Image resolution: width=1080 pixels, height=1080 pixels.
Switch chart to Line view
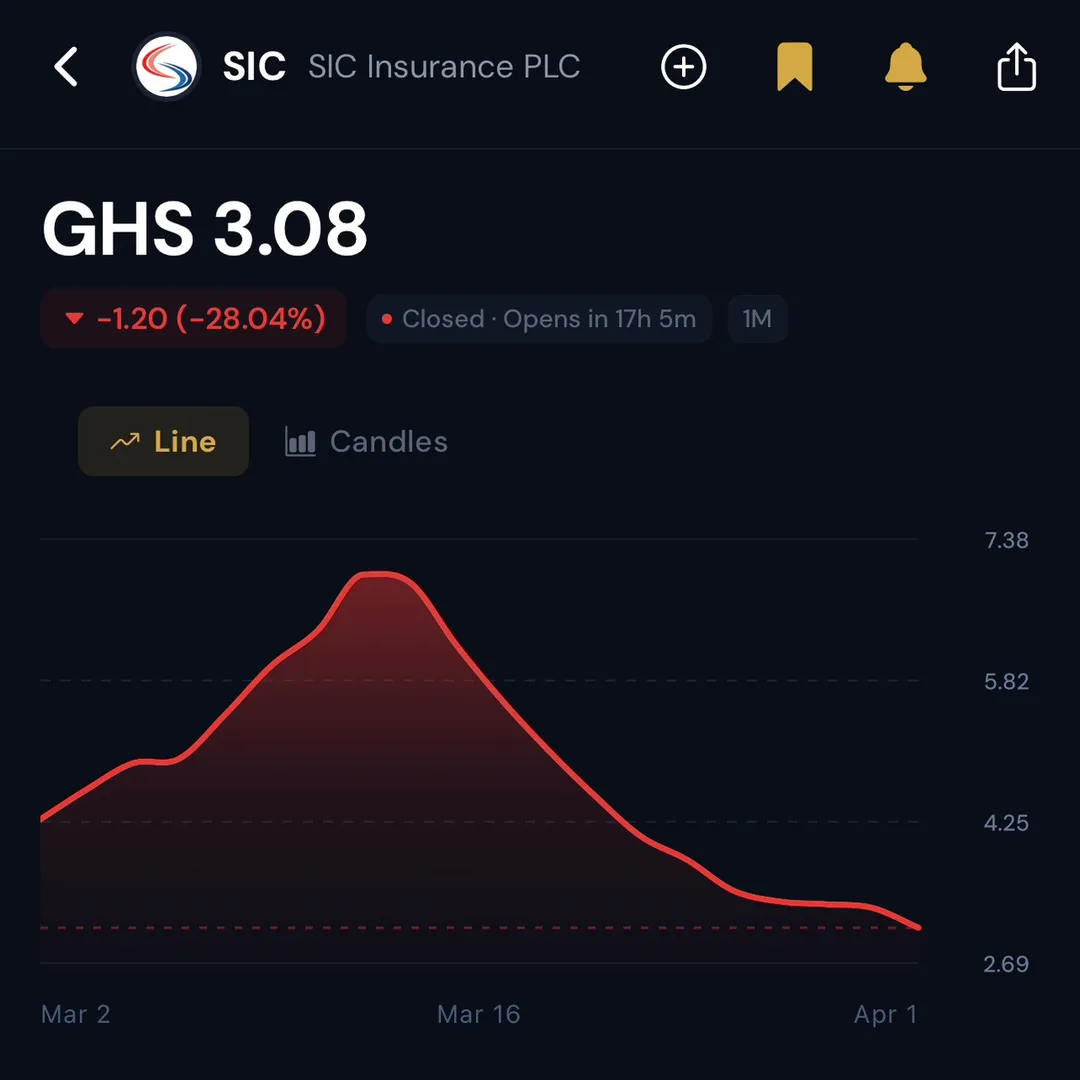tap(163, 441)
